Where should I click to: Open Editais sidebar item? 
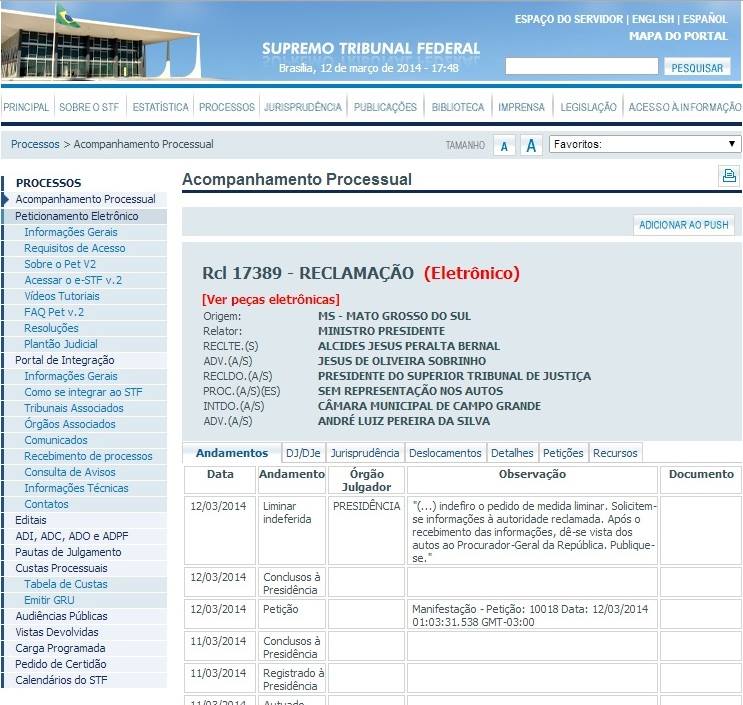click(x=30, y=520)
